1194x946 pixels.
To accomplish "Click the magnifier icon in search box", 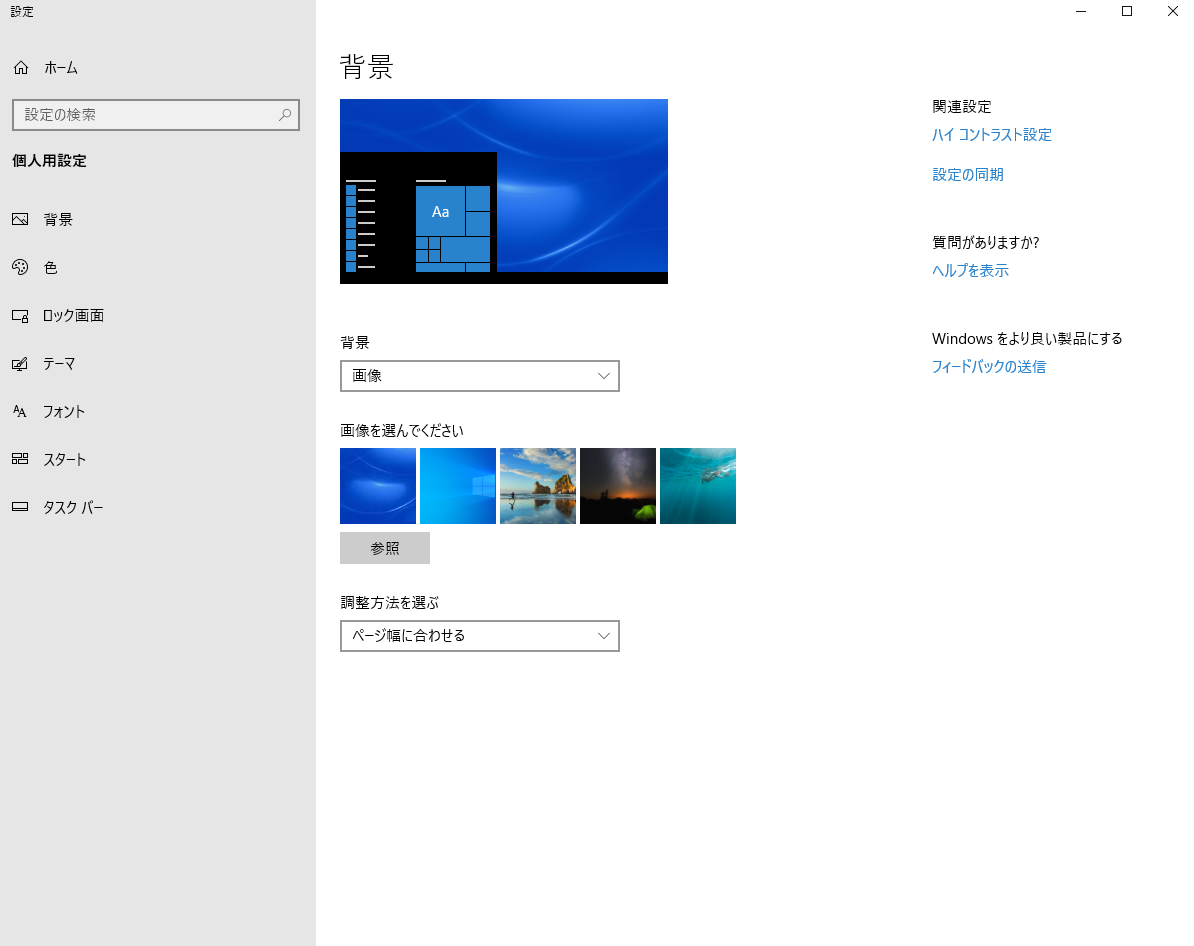I will click(285, 115).
